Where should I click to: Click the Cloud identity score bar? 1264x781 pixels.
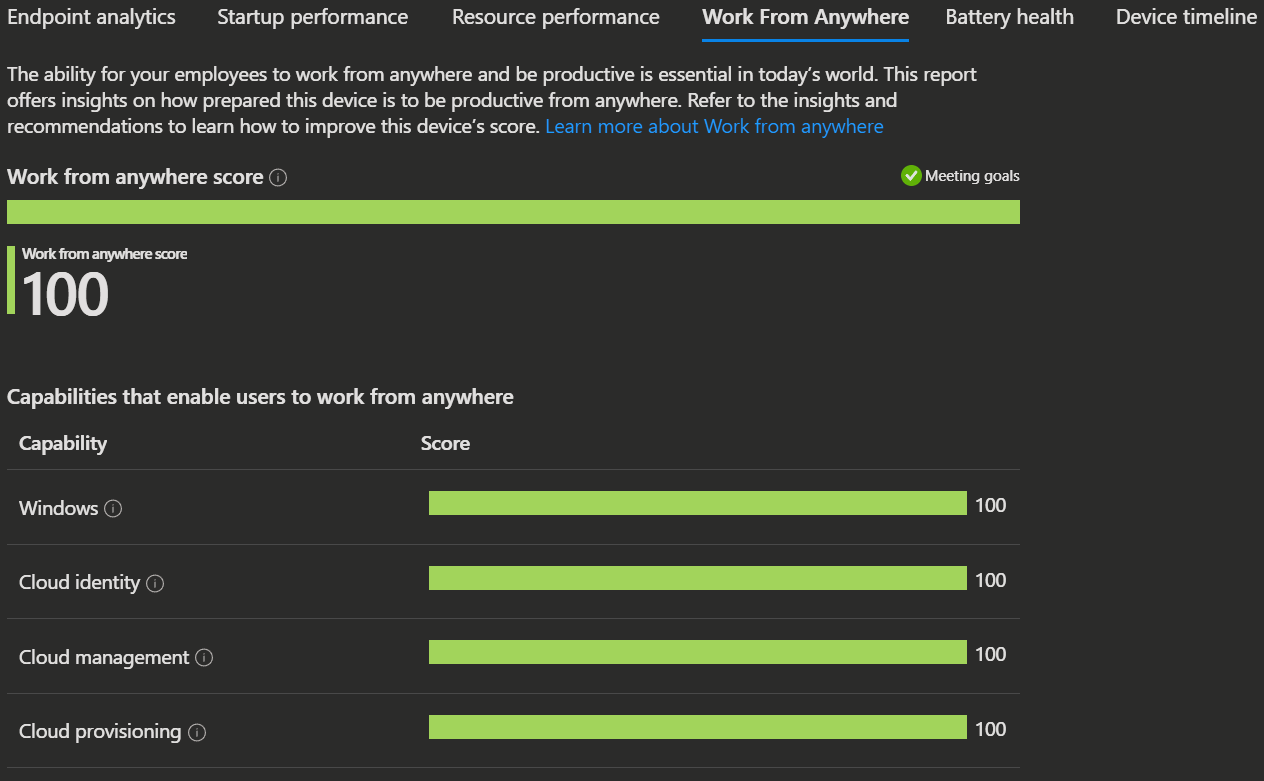[x=698, y=578]
